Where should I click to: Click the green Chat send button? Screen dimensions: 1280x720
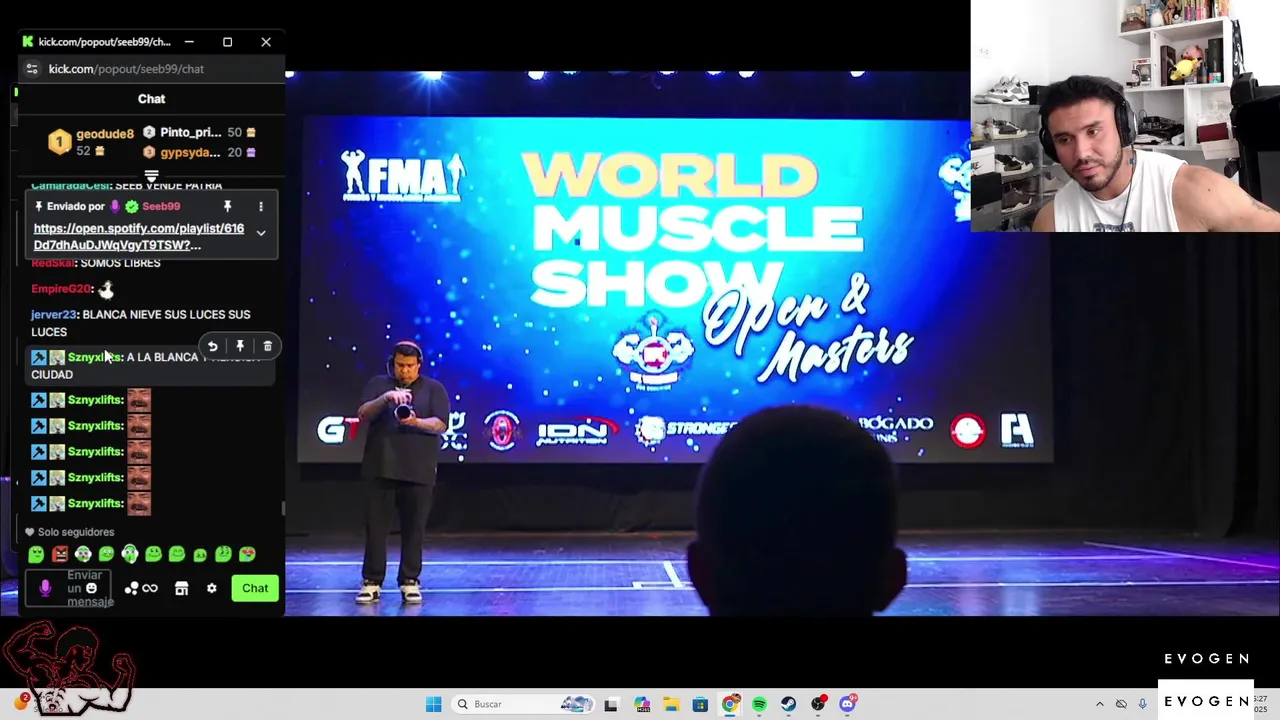(255, 588)
